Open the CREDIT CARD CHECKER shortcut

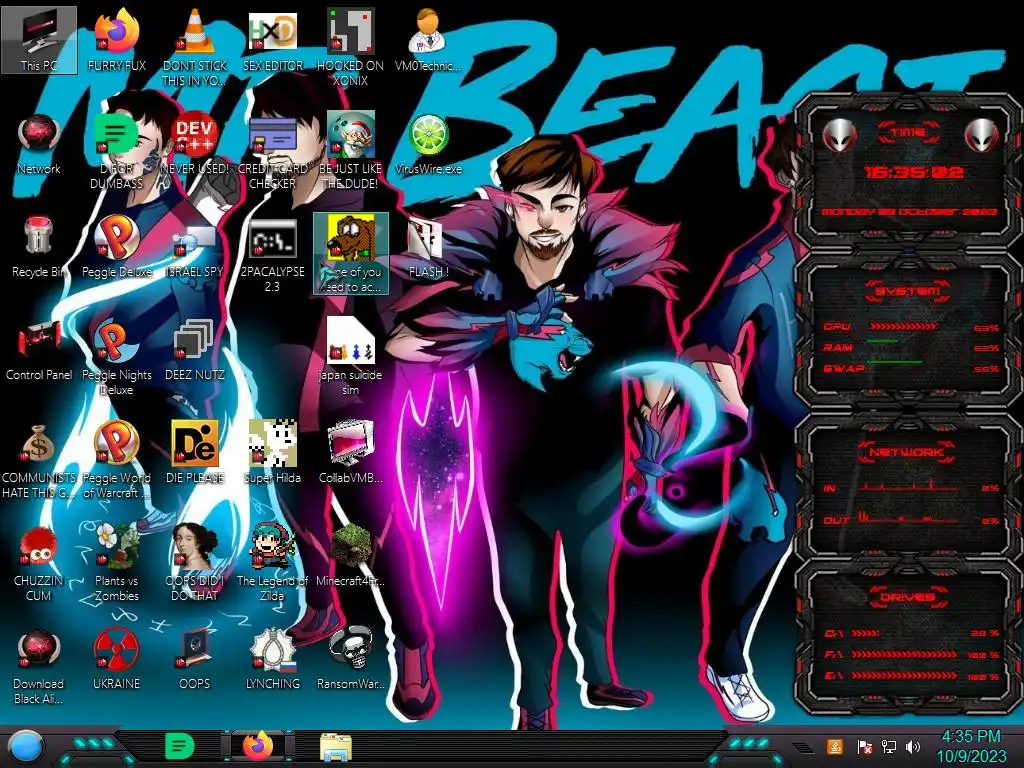272,151
